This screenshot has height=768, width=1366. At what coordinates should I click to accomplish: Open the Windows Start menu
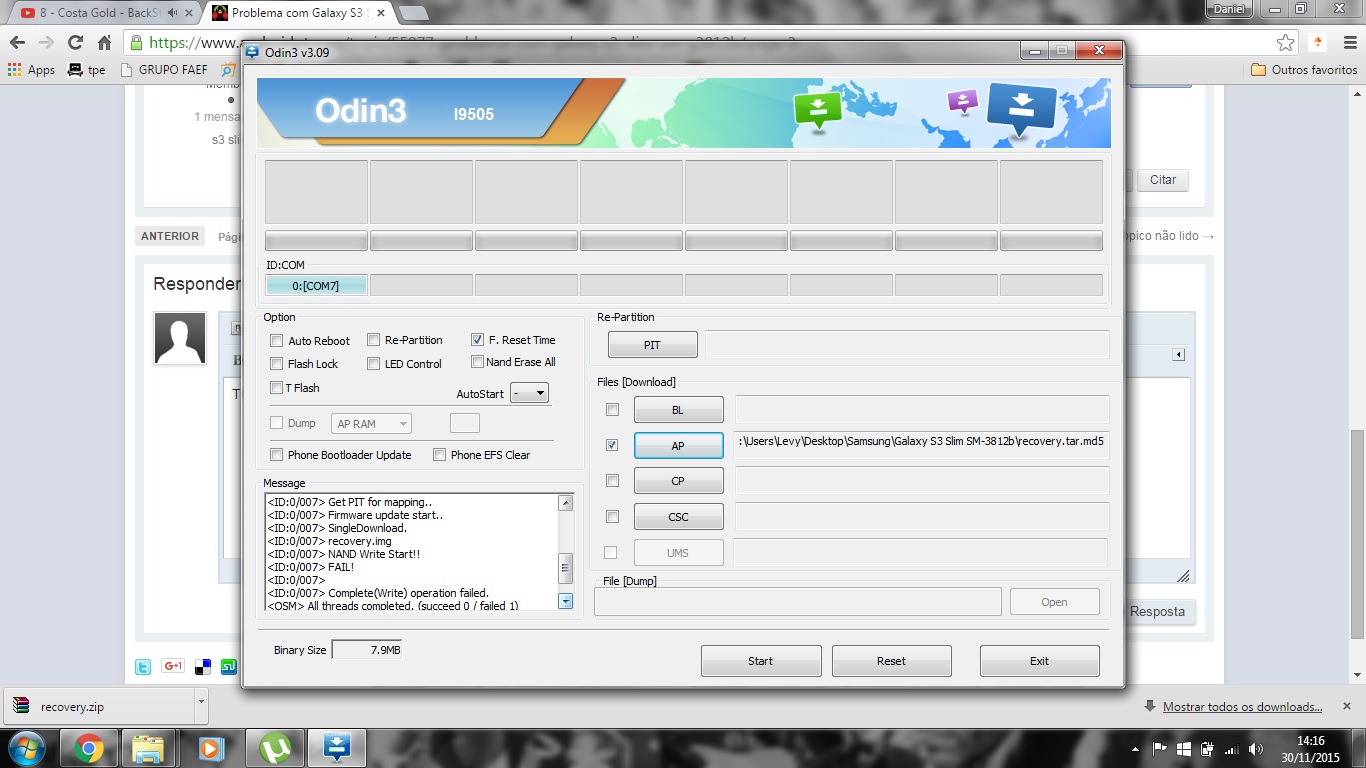pyautogui.click(x=27, y=748)
